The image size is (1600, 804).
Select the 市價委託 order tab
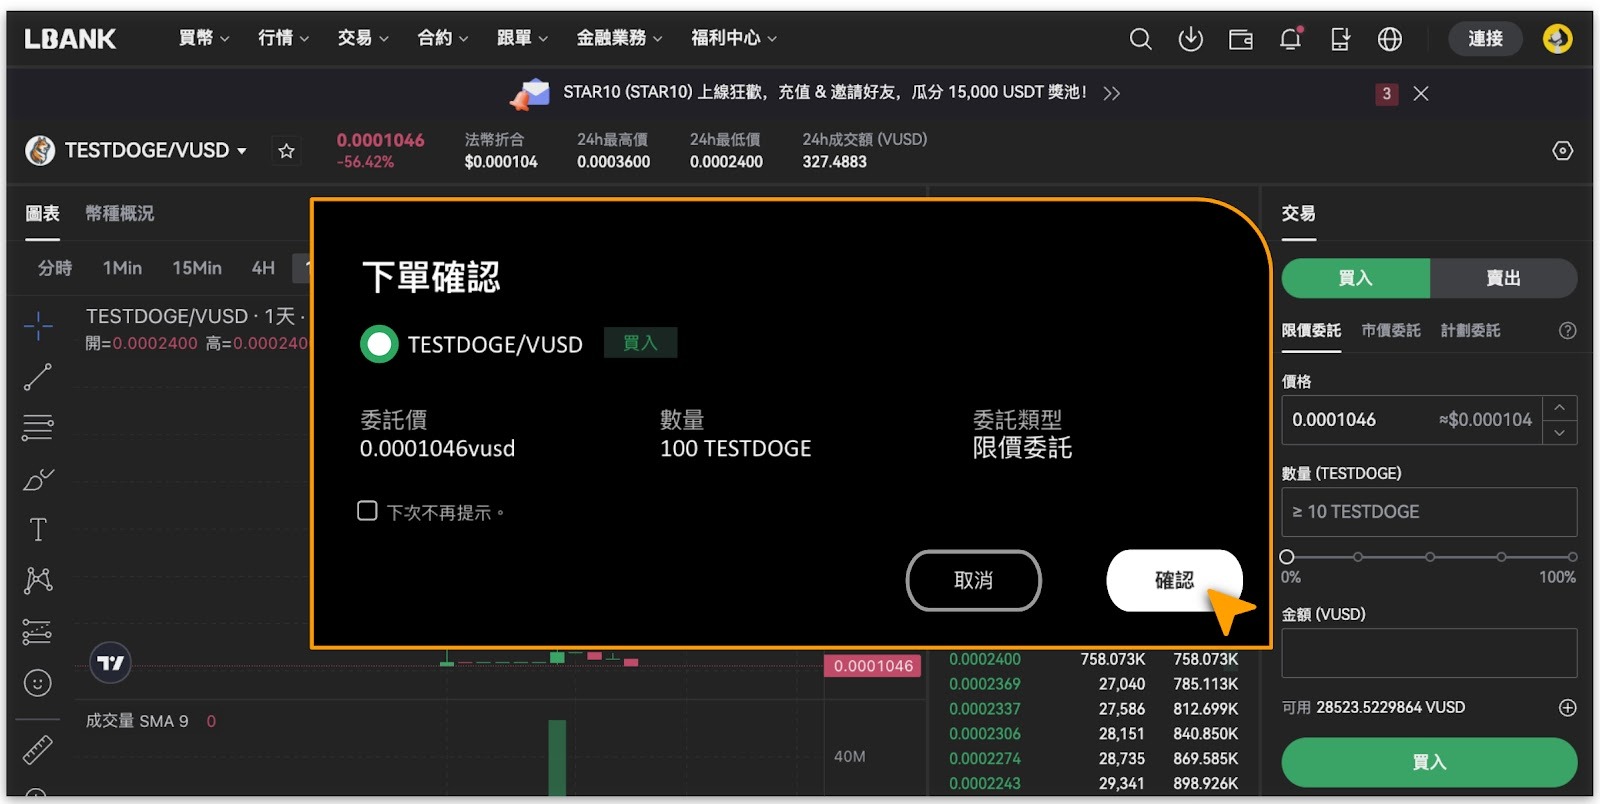click(x=1390, y=330)
